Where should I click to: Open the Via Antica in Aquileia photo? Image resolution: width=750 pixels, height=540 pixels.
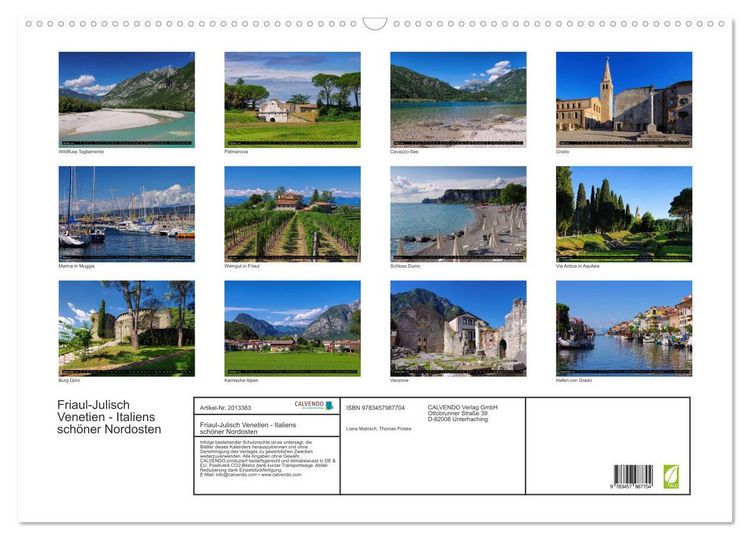pyautogui.click(x=624, y=214)
